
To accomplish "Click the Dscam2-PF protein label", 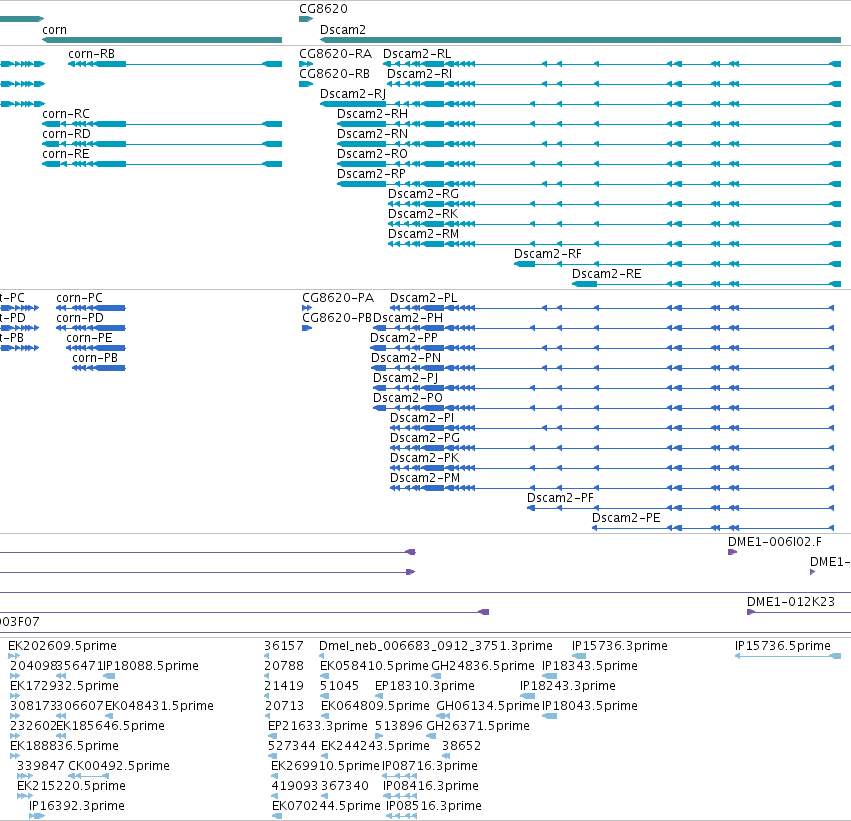I will click(560, 499).
